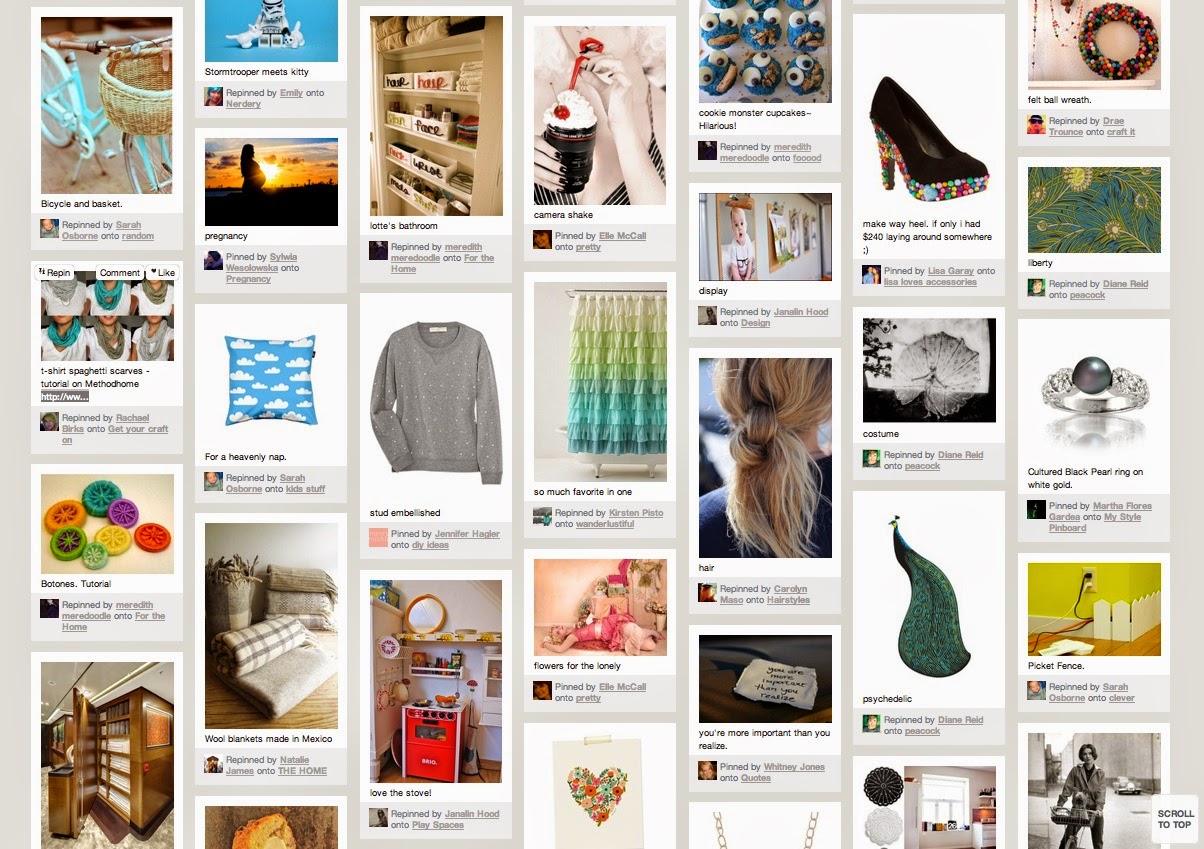Comment on the t-shirt scarves pin

[119, 272]
